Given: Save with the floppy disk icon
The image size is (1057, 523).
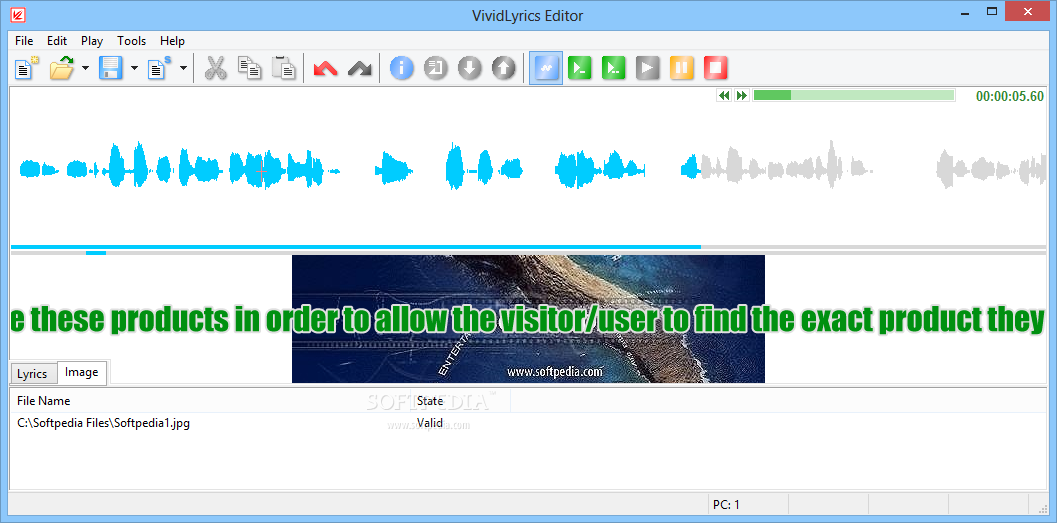Looking at the screenshot, I should click(x=111, y=68).
